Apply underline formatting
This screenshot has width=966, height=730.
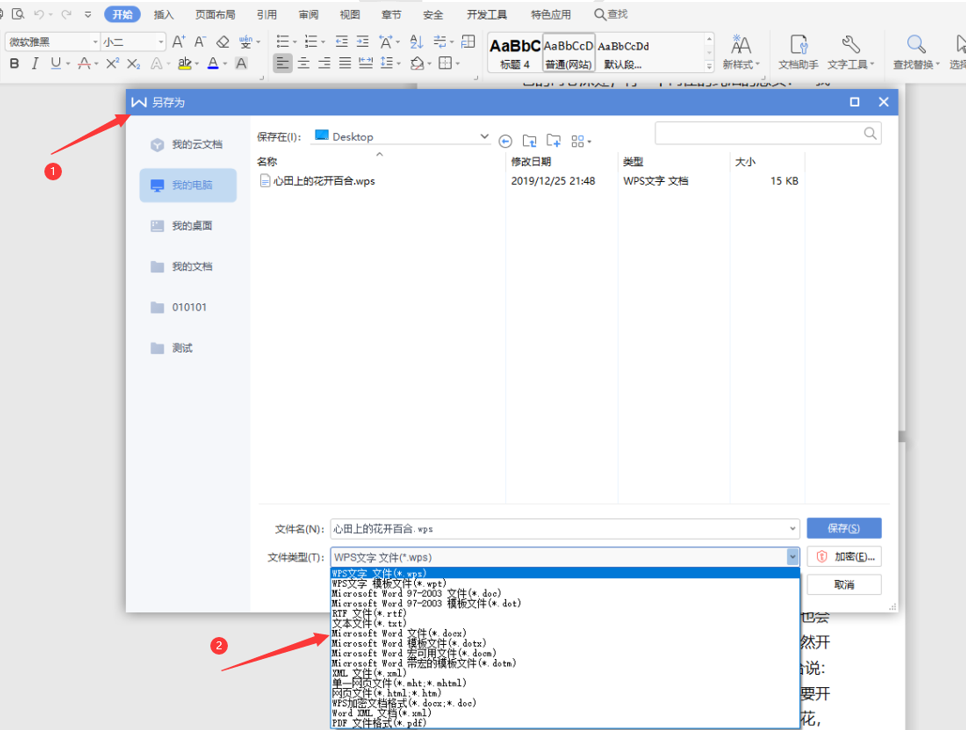[x=56, y=63]
